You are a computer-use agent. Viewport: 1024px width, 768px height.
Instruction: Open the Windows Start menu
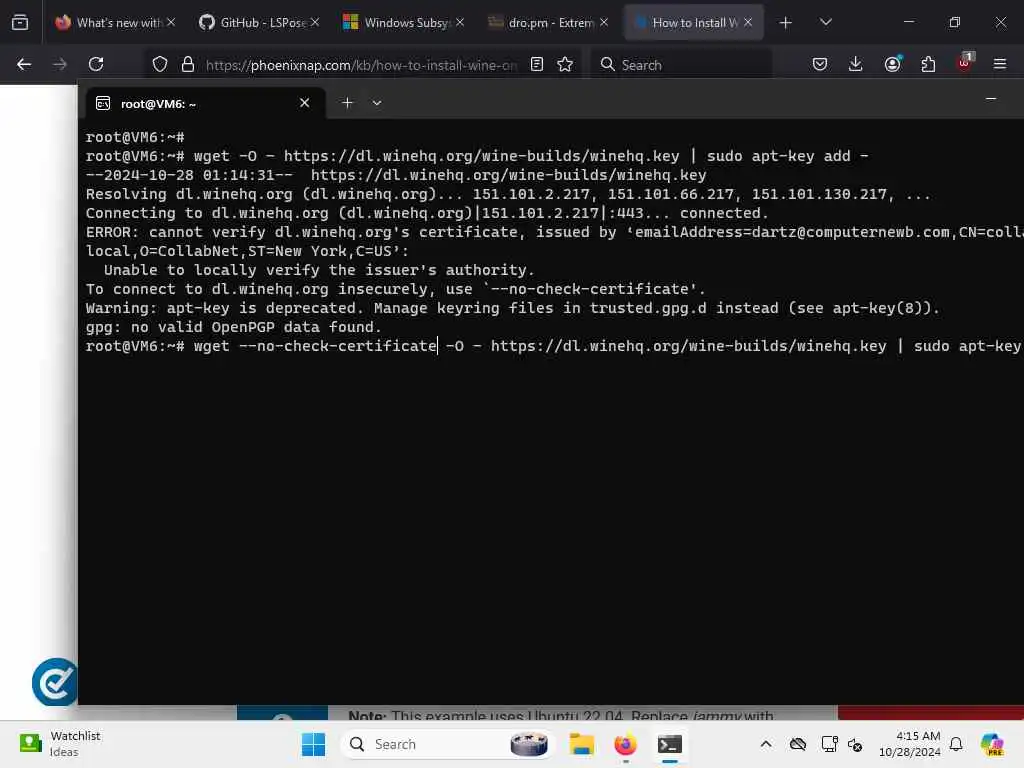[x=313, y=744]
